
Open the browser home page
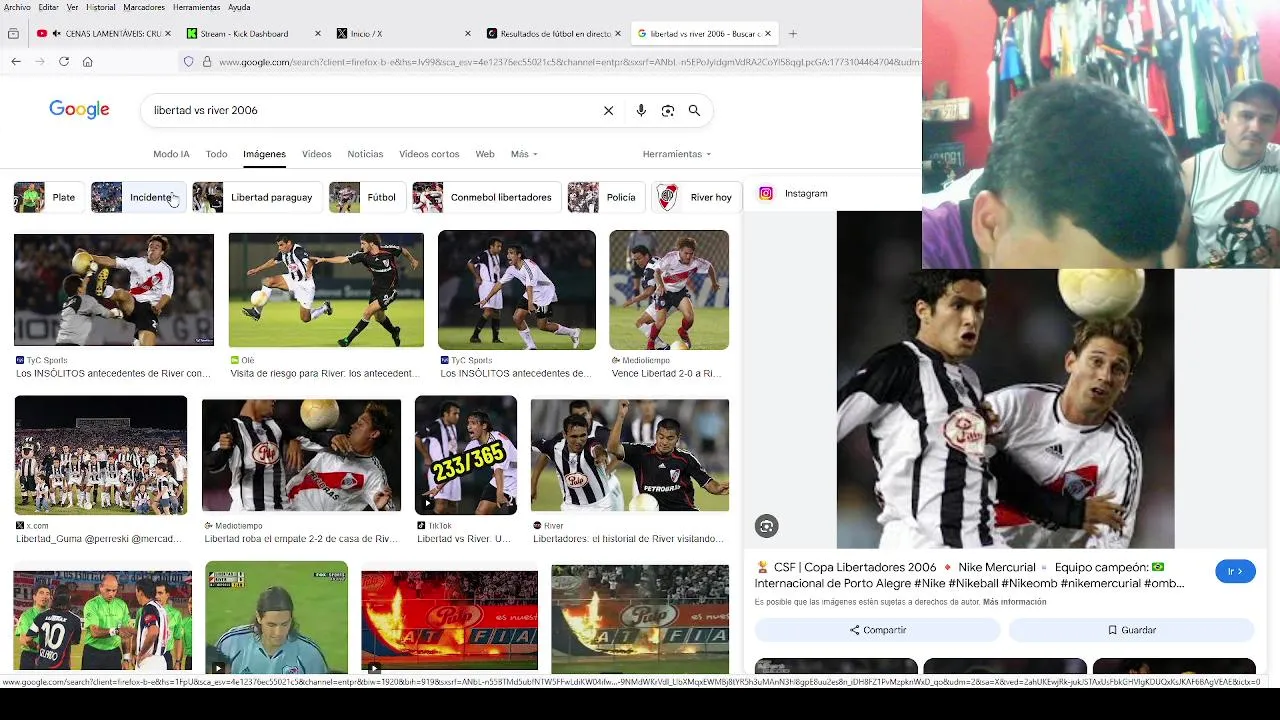tap(88, 62)
